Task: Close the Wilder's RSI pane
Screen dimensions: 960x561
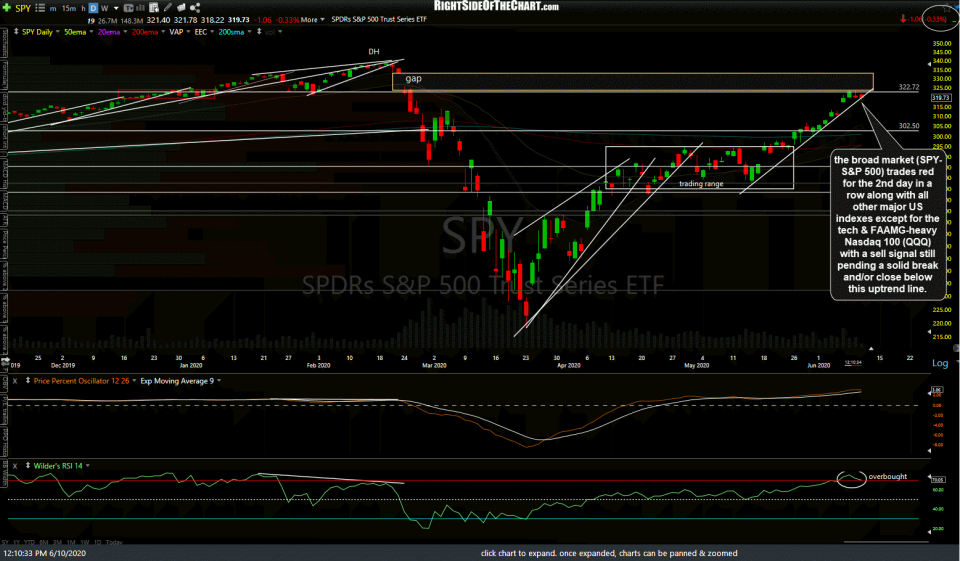Action: click(x=15, y=466)
